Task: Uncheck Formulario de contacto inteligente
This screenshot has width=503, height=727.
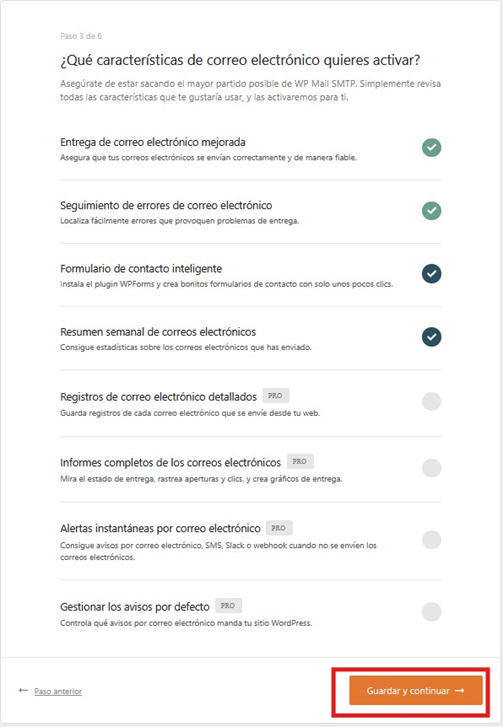Action: click(431, 274)
